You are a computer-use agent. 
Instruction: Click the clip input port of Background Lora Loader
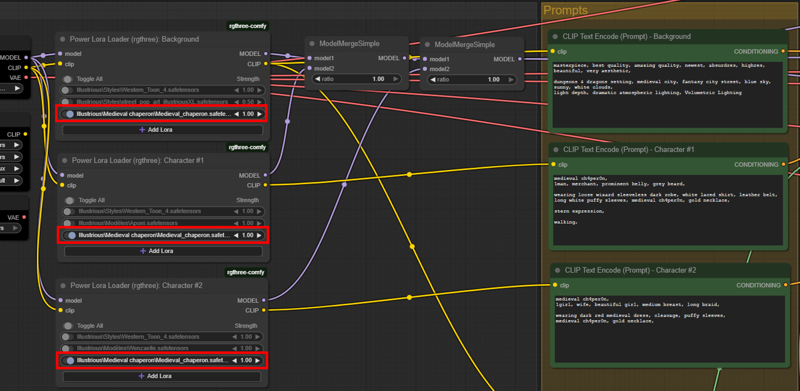pyautogui.click(x=60, y=64)
